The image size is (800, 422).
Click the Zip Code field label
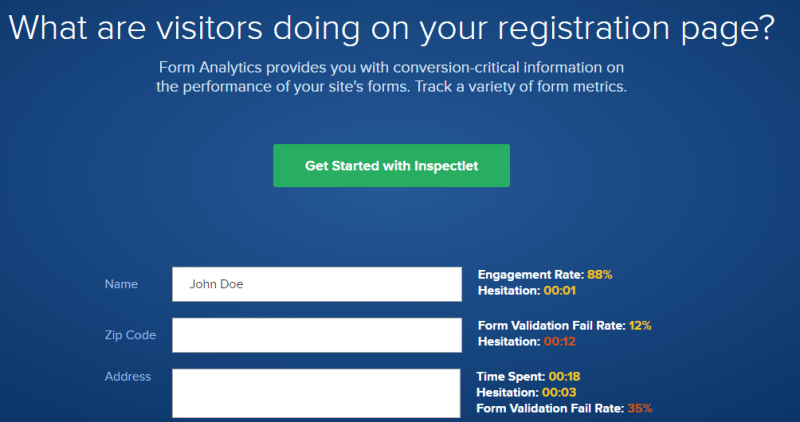130,335
